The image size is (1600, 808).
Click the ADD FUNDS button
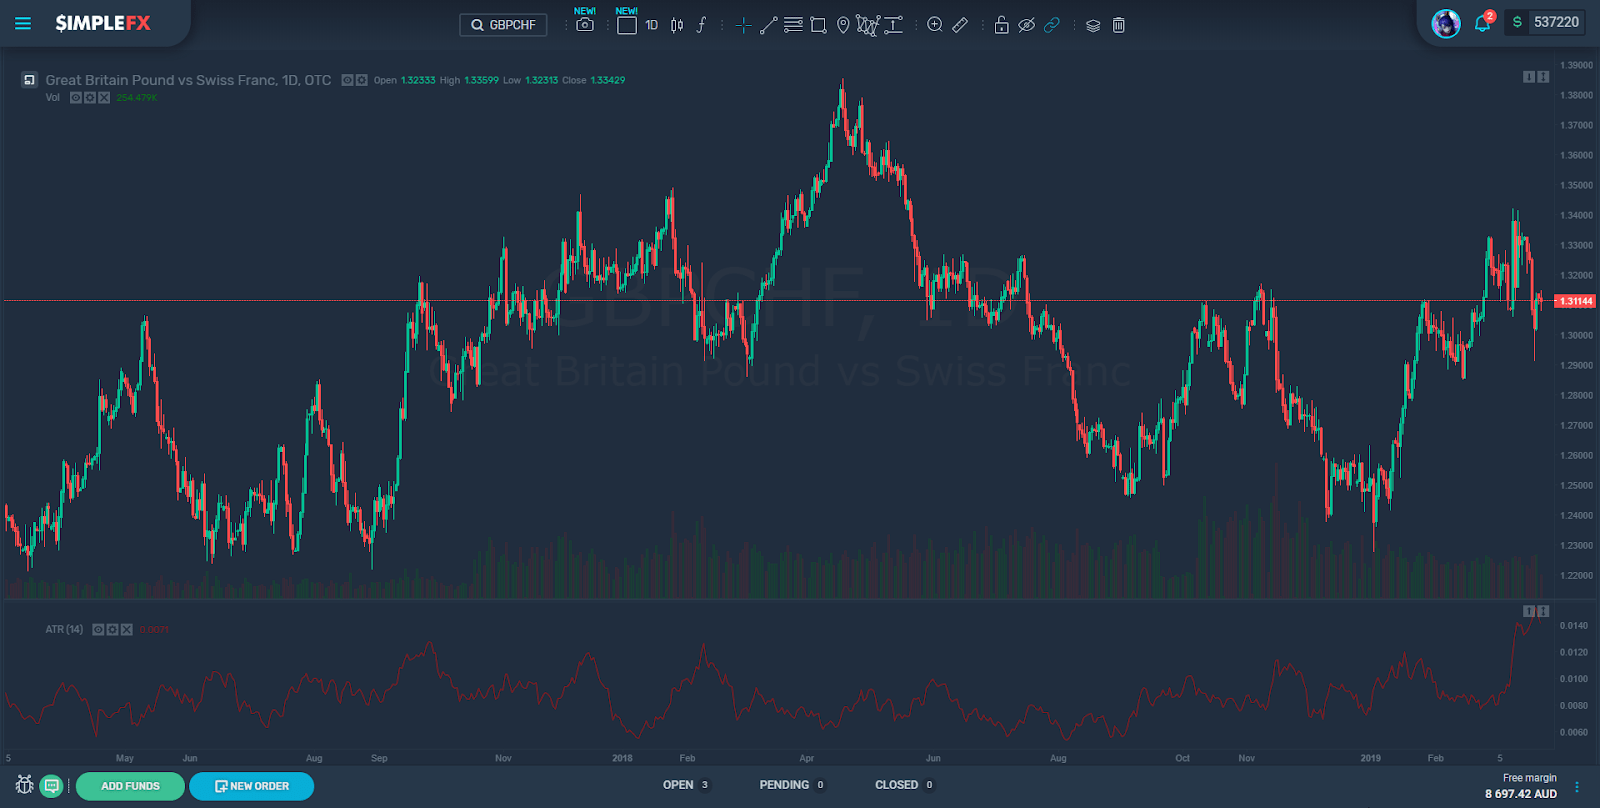(x=130, y=786)
